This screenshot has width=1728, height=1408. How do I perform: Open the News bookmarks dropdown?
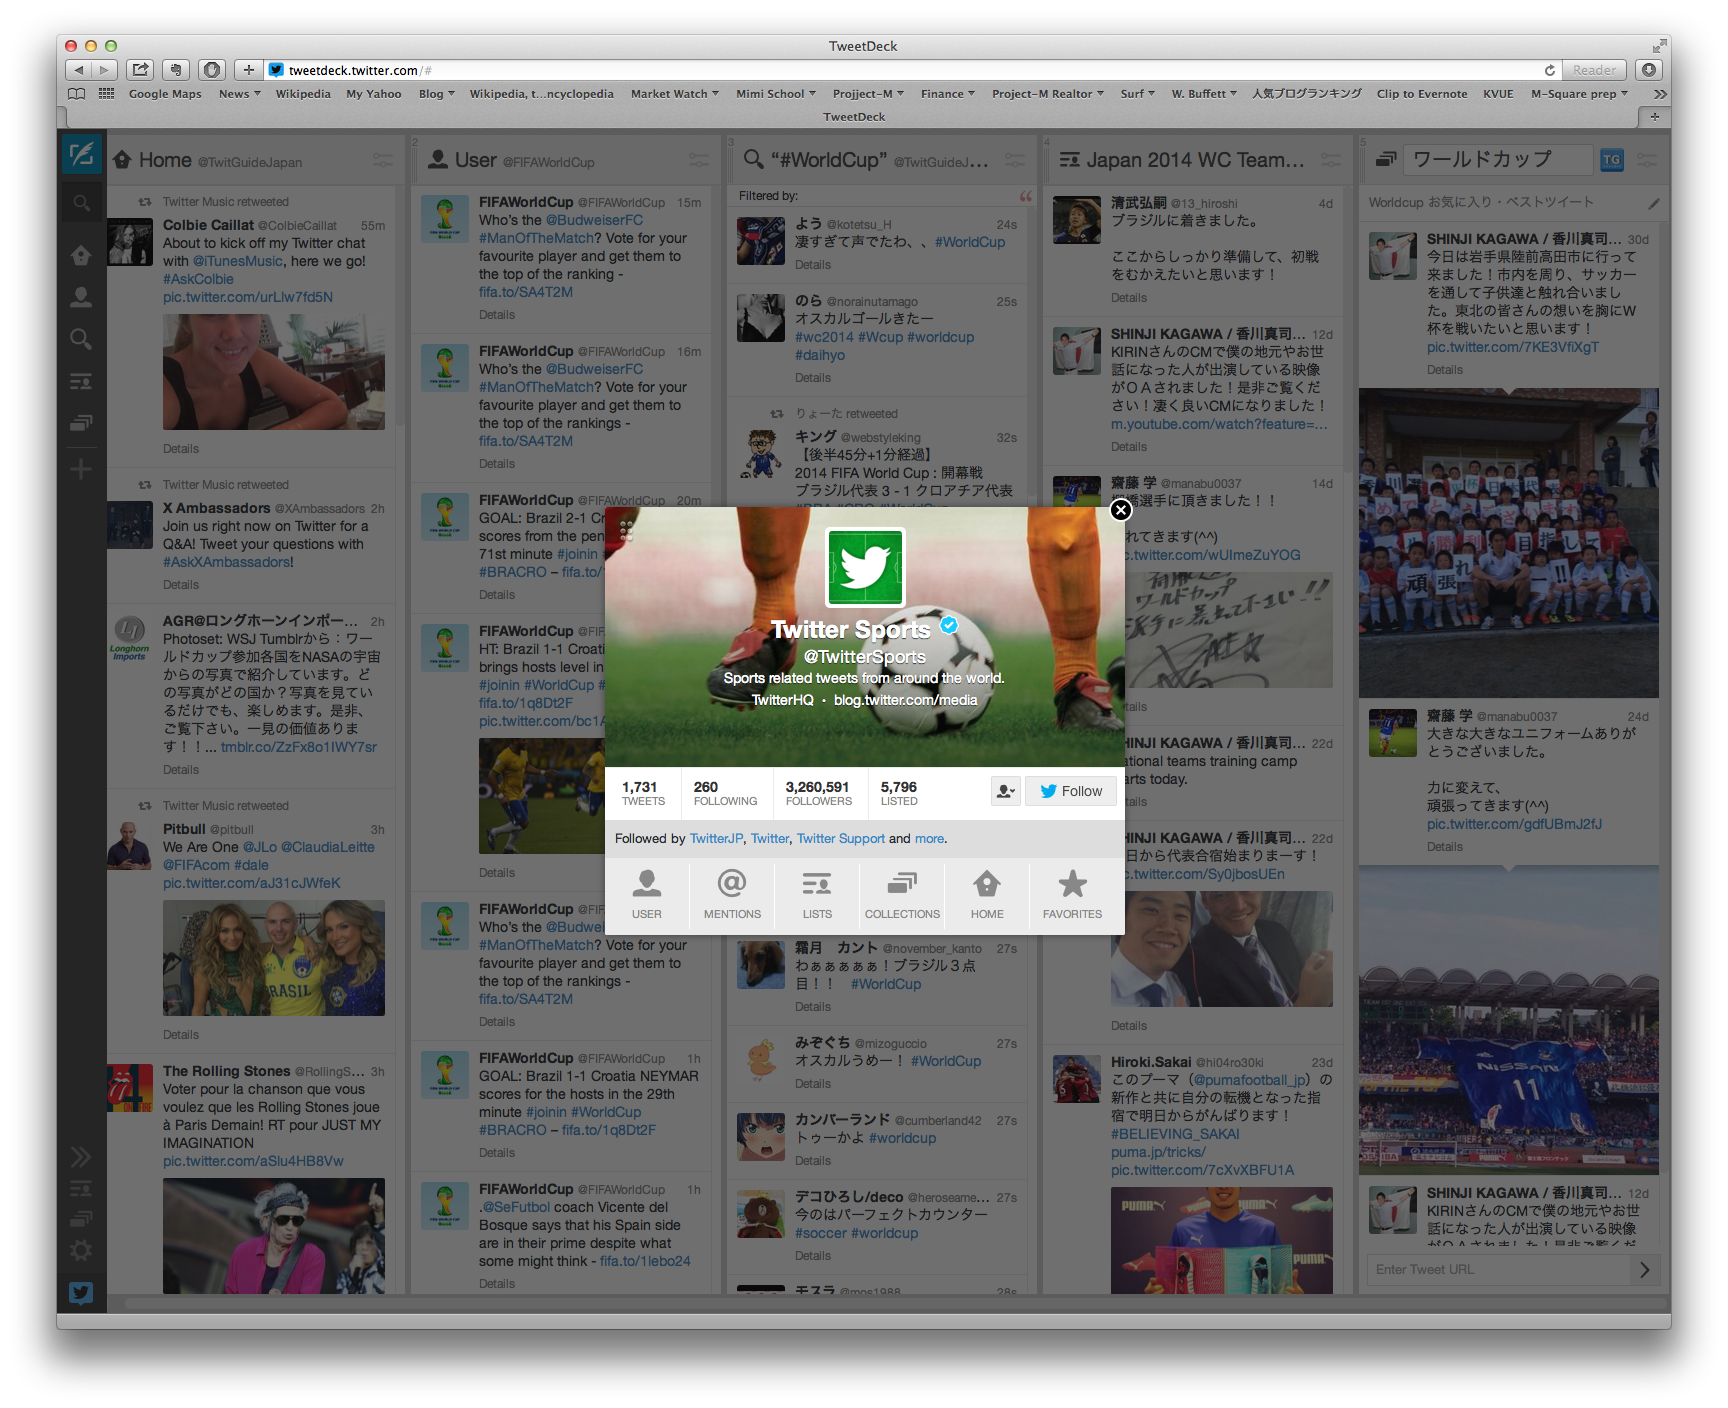pyautogui.click(x=239, y=94)
